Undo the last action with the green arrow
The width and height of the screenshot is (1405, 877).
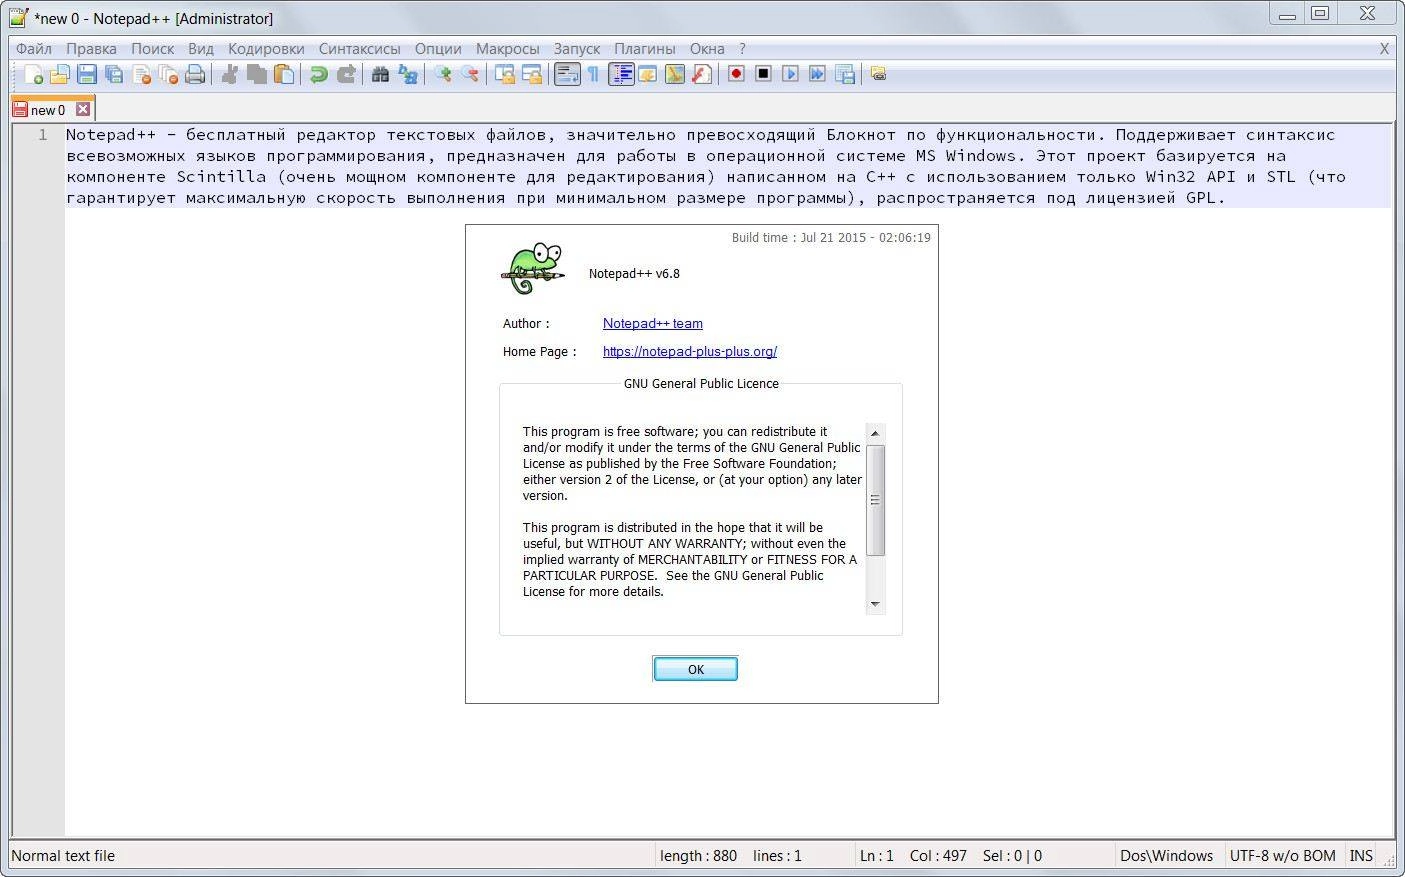(x=319, y=74)
